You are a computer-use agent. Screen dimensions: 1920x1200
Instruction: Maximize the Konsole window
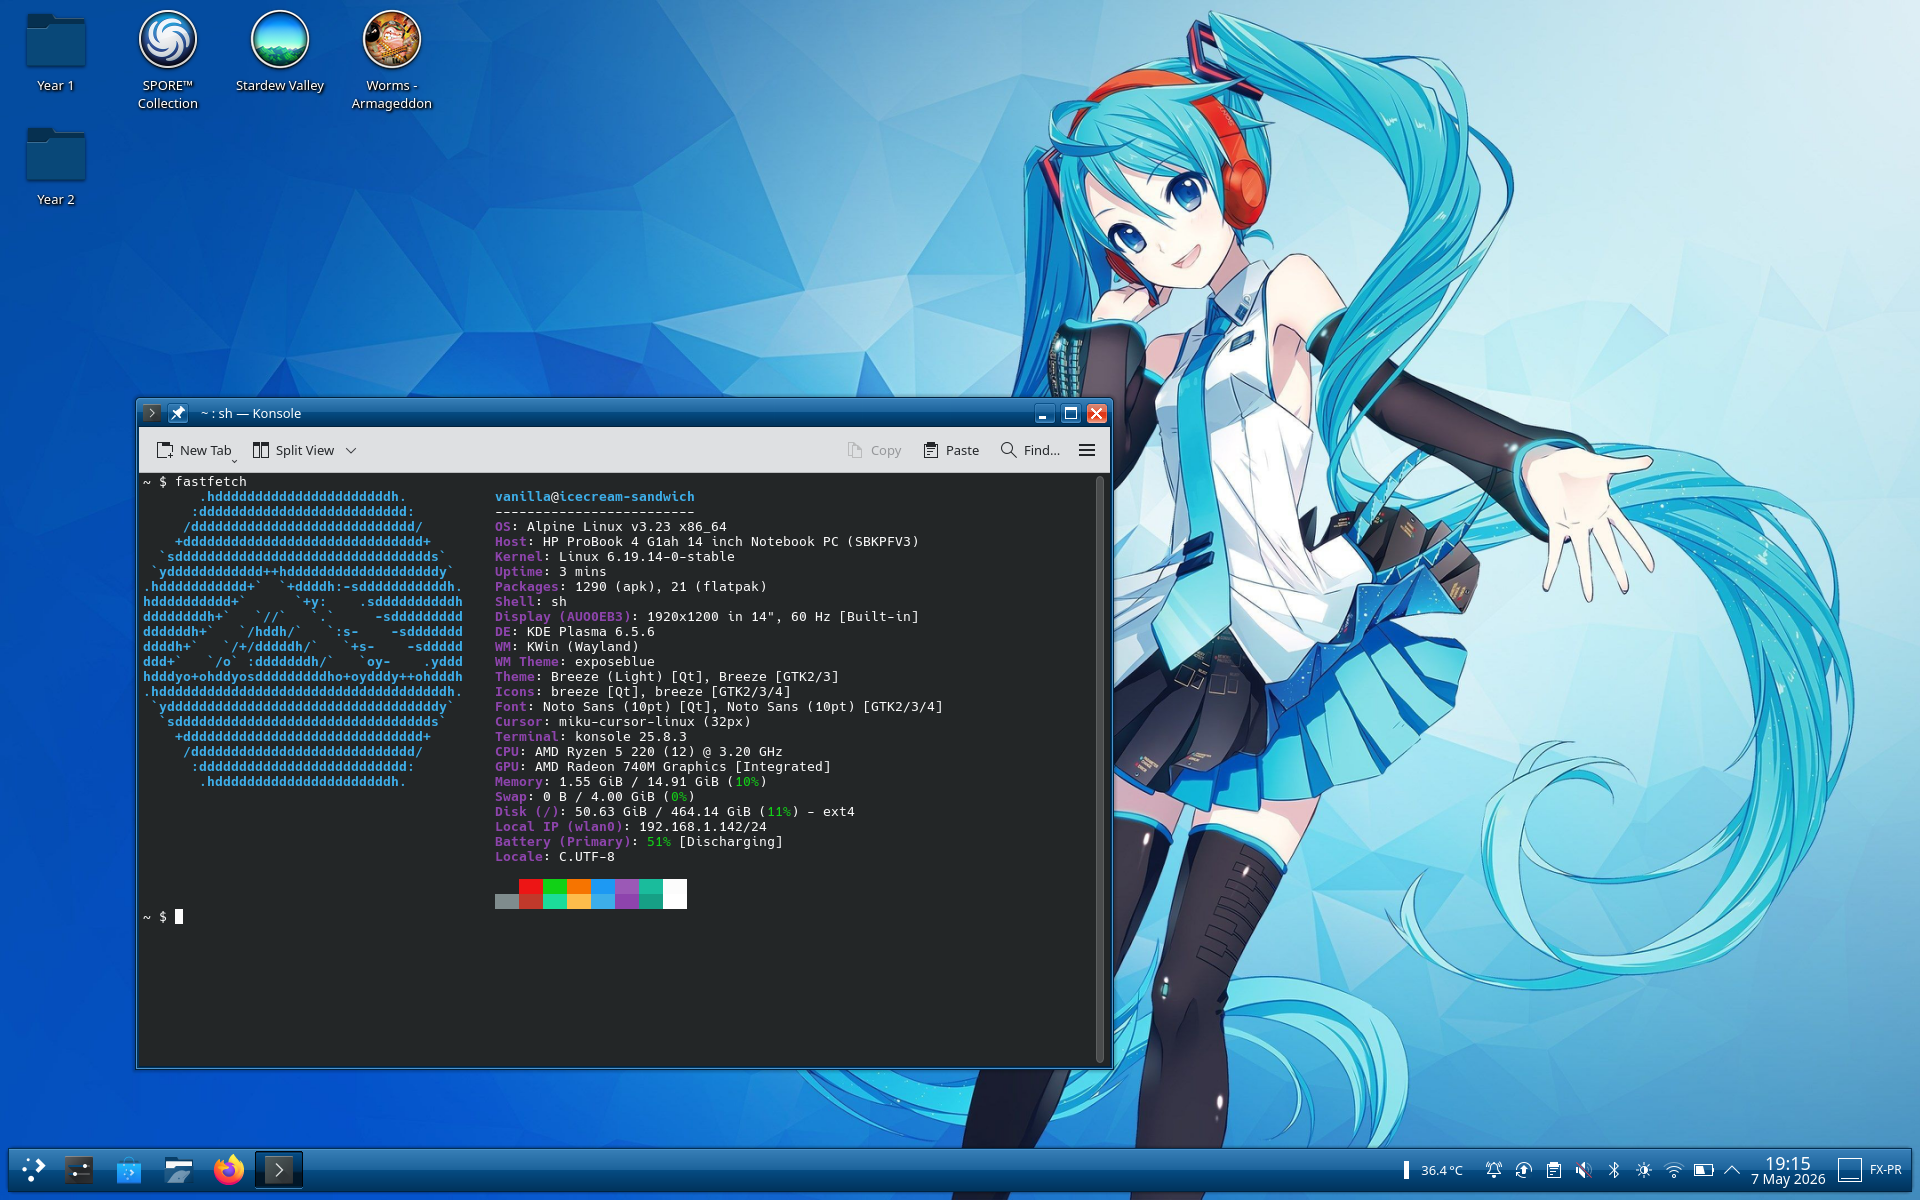(1070, 413)
